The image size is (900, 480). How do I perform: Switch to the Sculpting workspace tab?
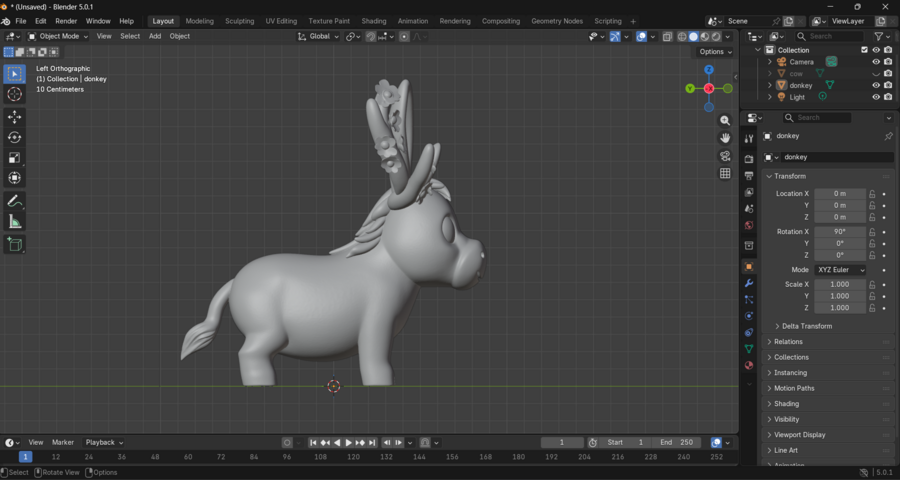pyautogui.click(x=239, y=21)
